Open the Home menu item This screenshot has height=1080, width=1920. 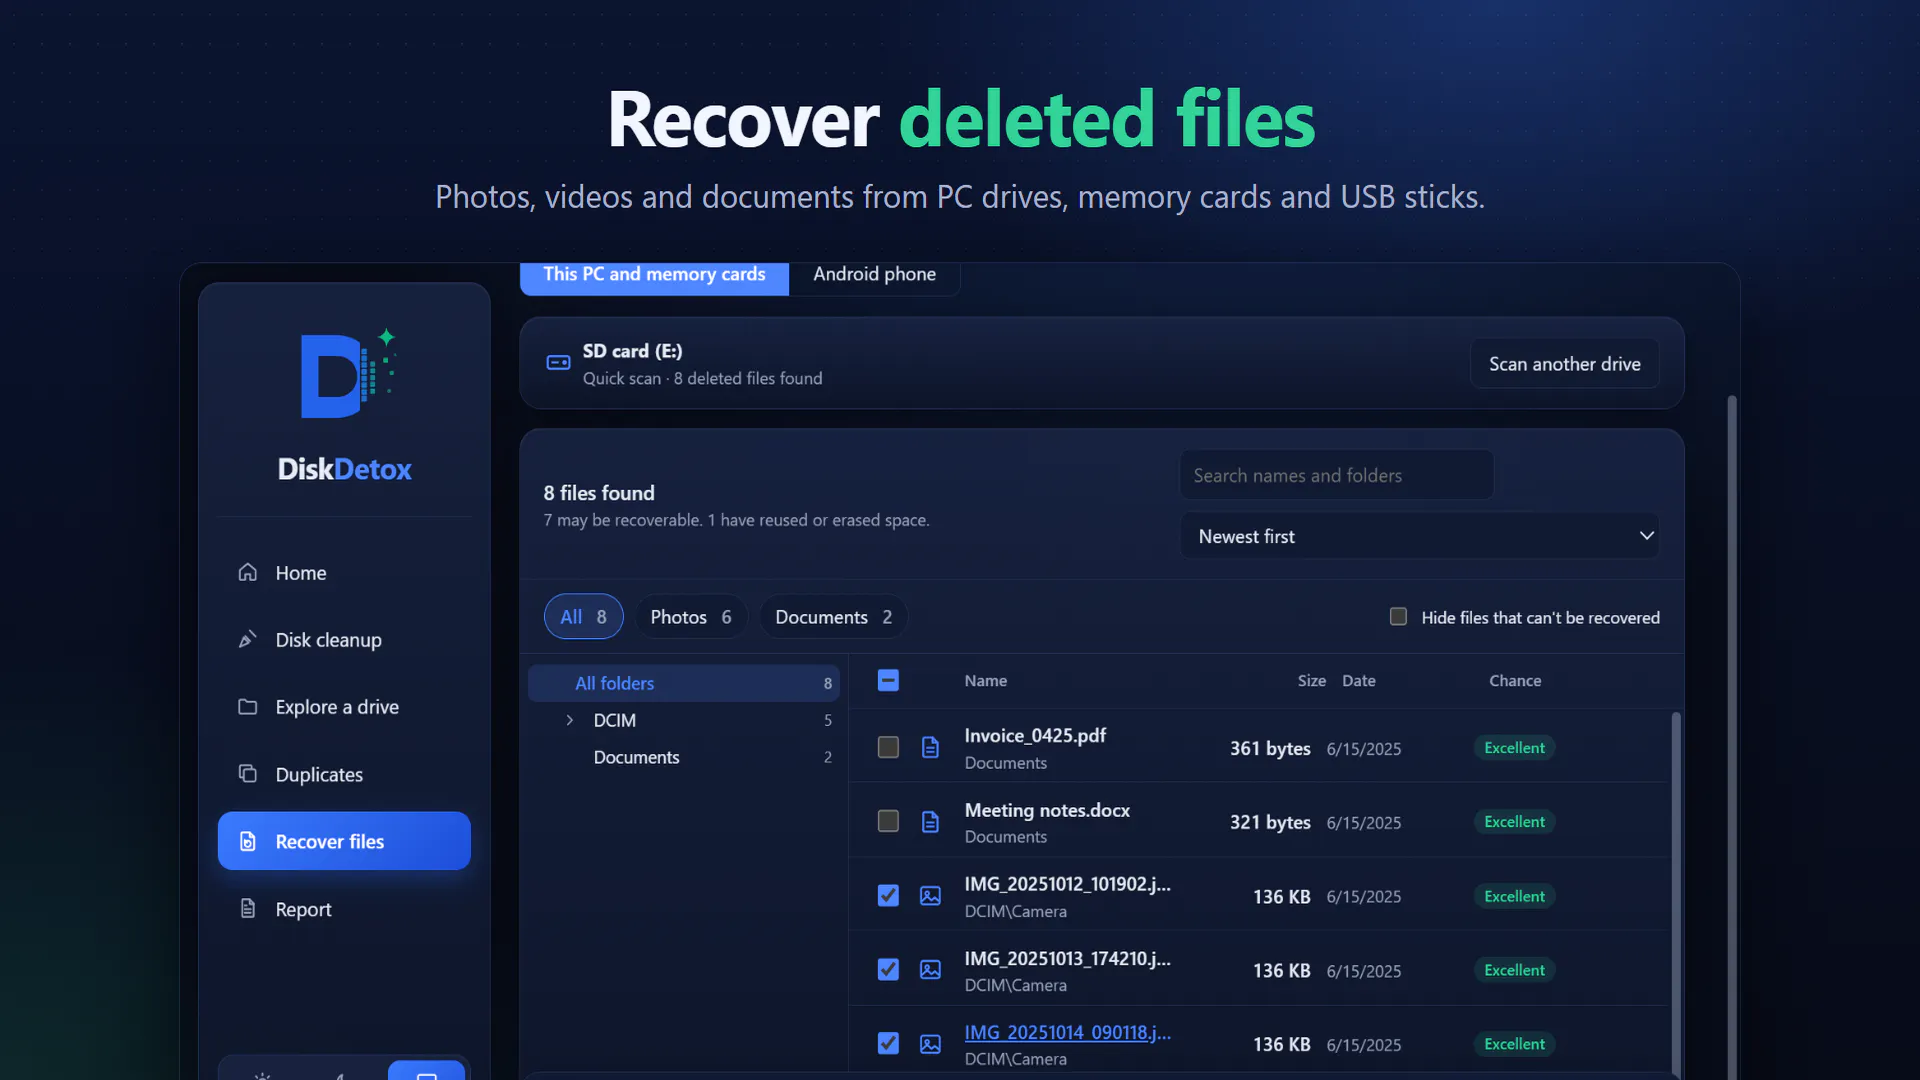pos(344,573)
